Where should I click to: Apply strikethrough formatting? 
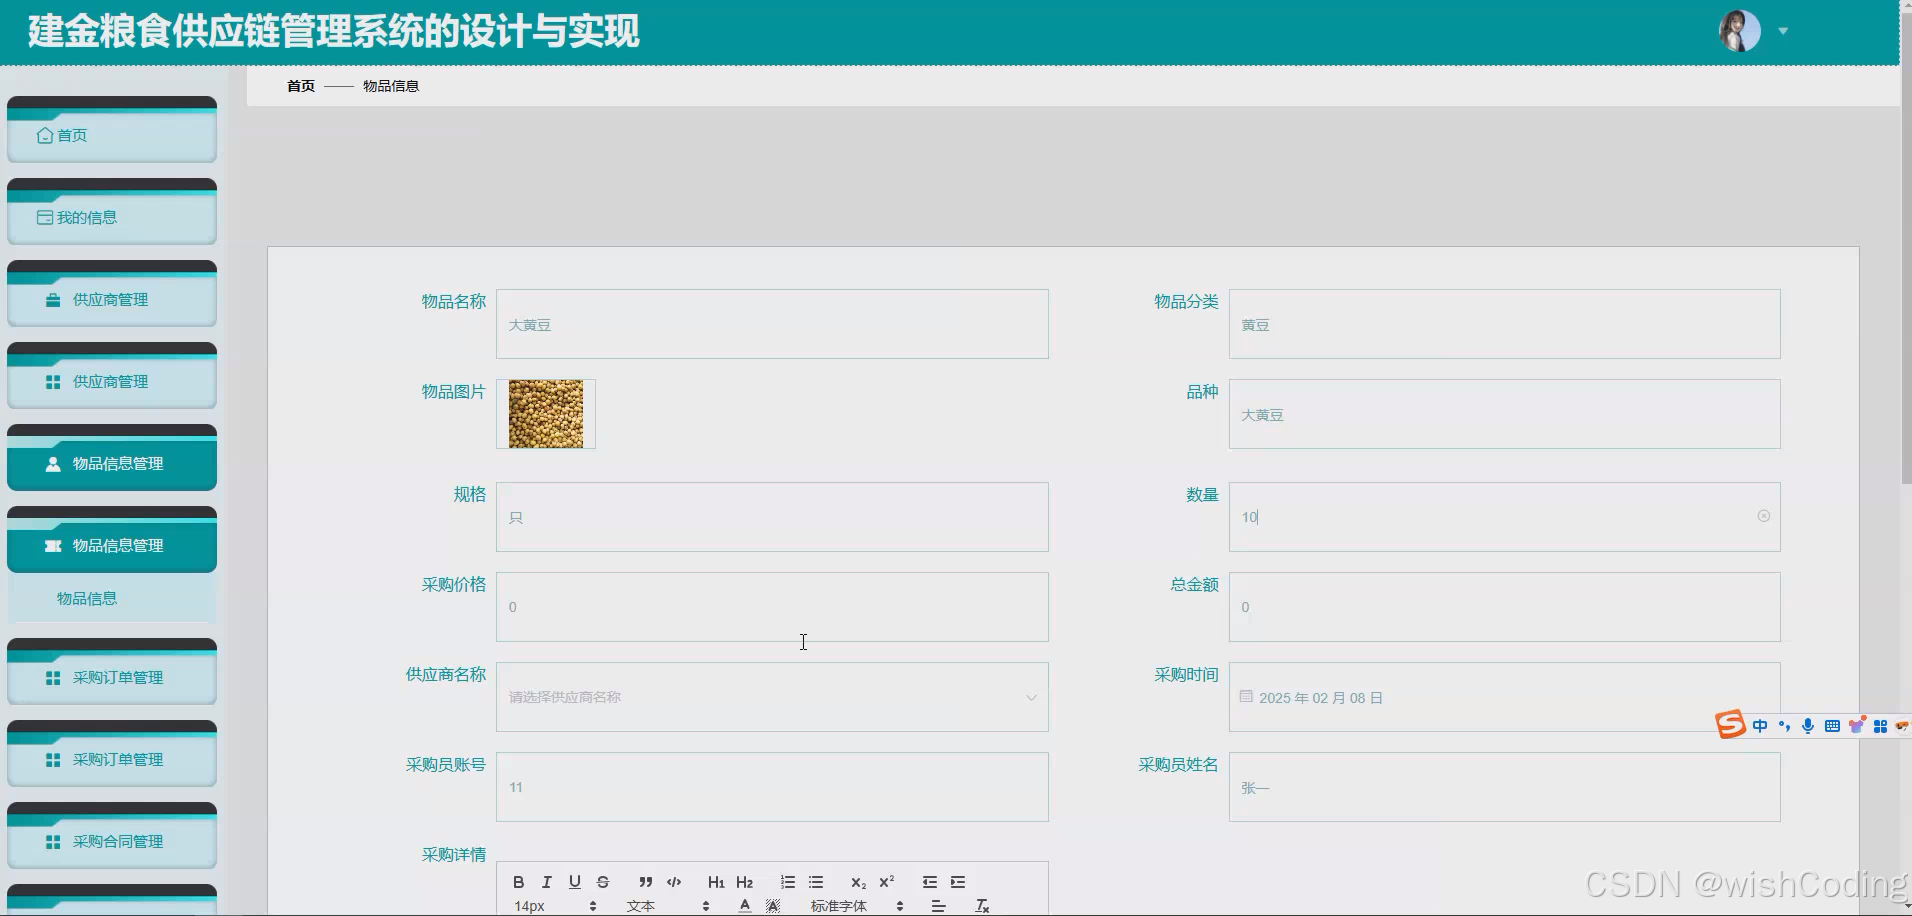pos(603,881)
